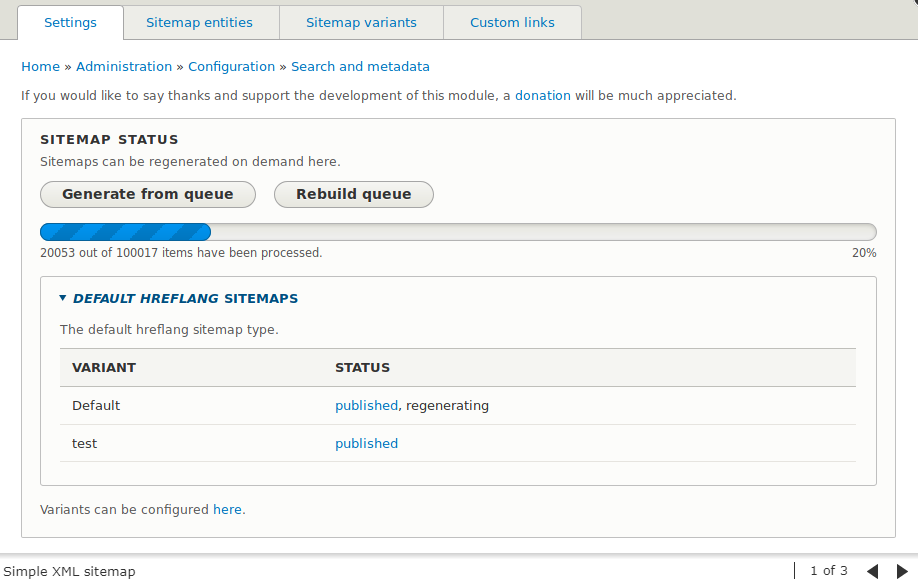918x587 pixels.
Task: Visit the donation link
Action: point(542,96)
